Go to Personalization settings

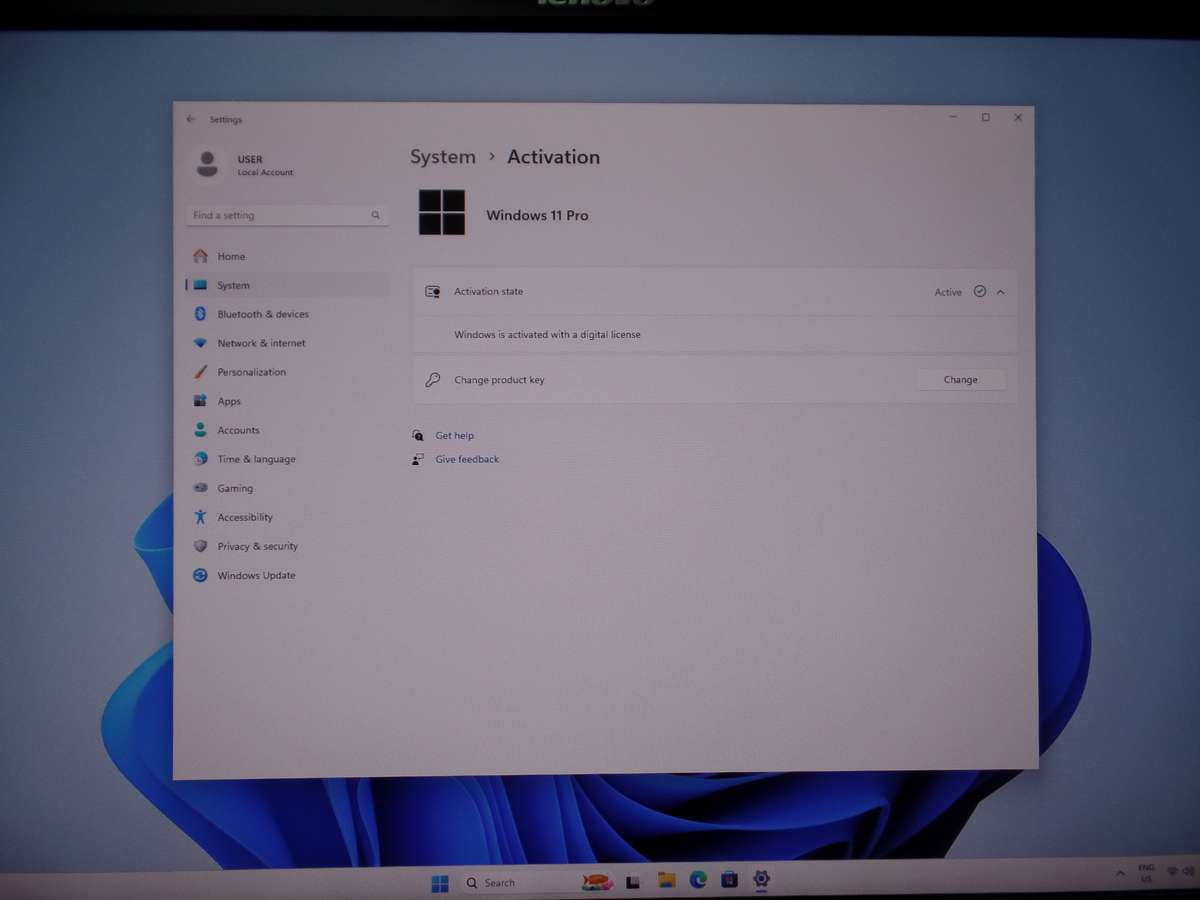pyautogui.click(x=251, y=372)
